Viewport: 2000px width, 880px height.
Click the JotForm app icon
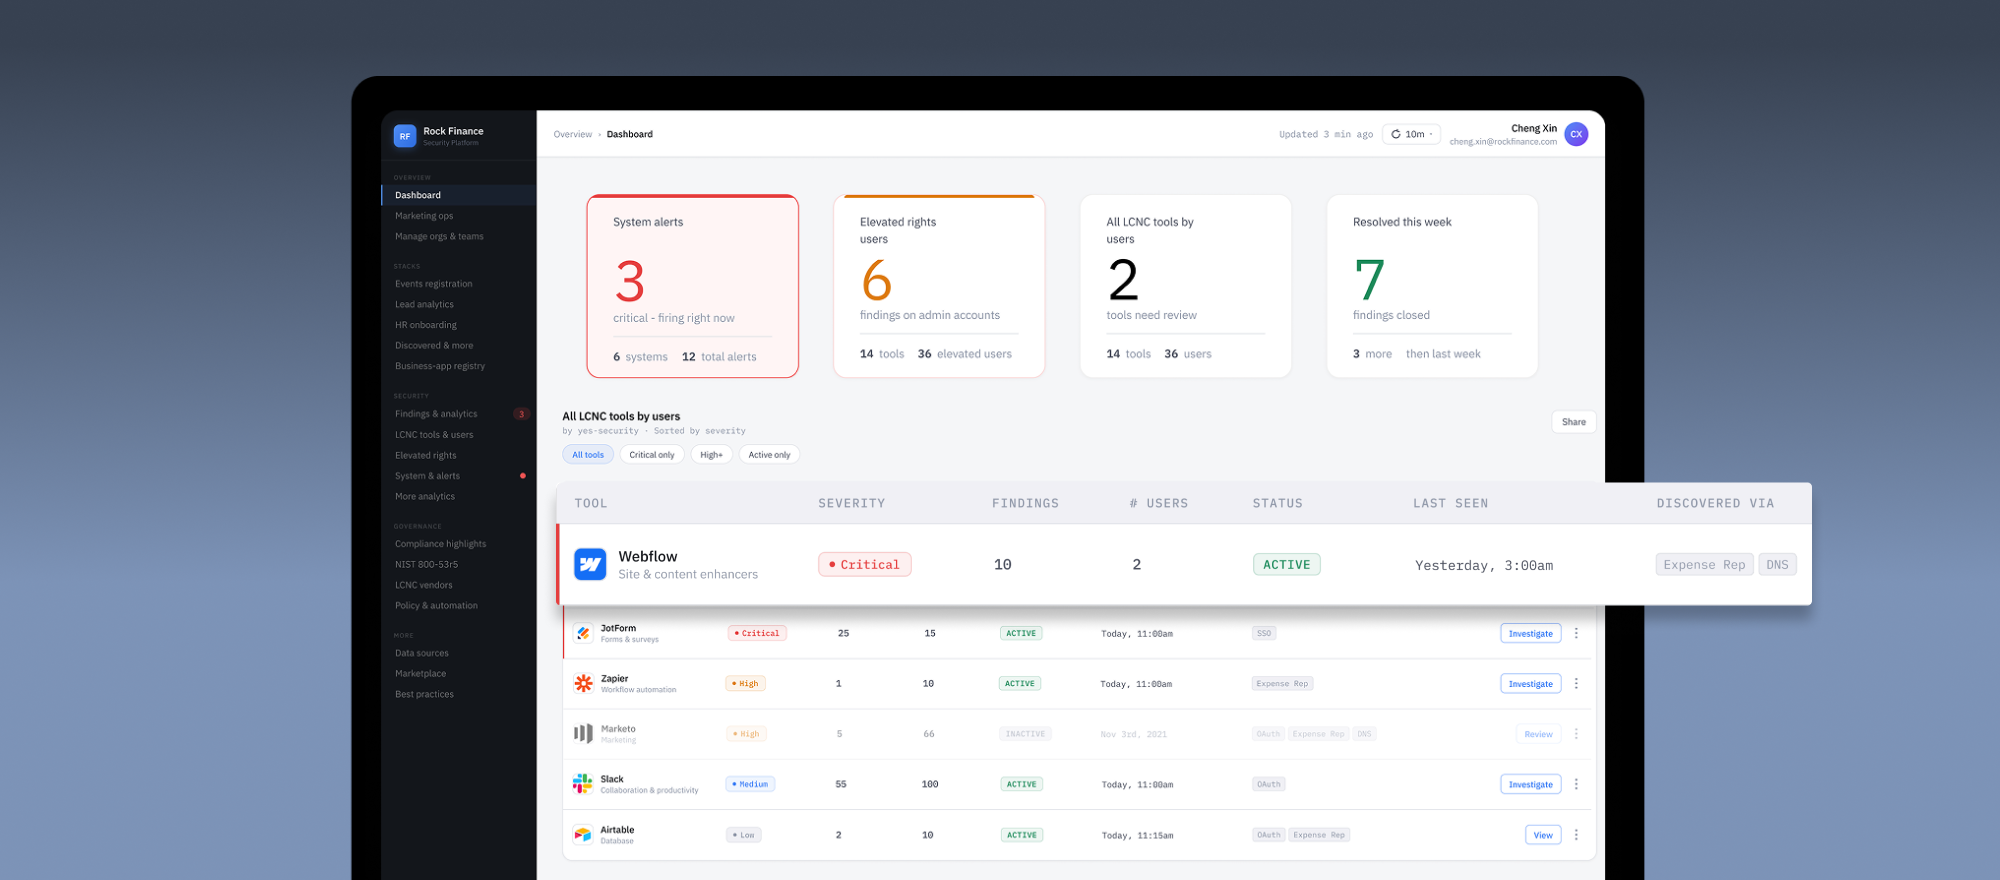(x=583, y=633)
